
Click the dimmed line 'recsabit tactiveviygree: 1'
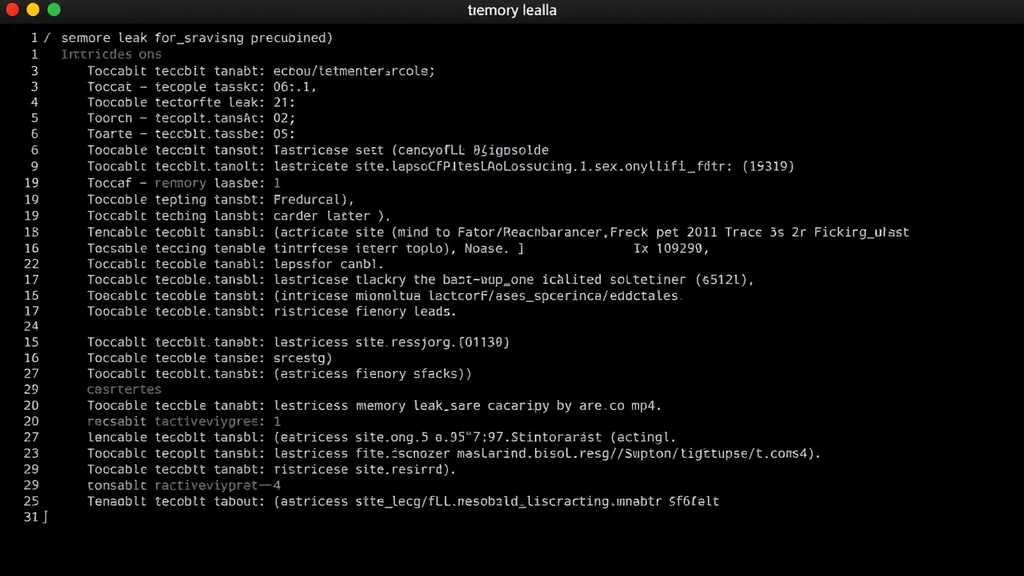pyautogui.click(x=184, y=421)
